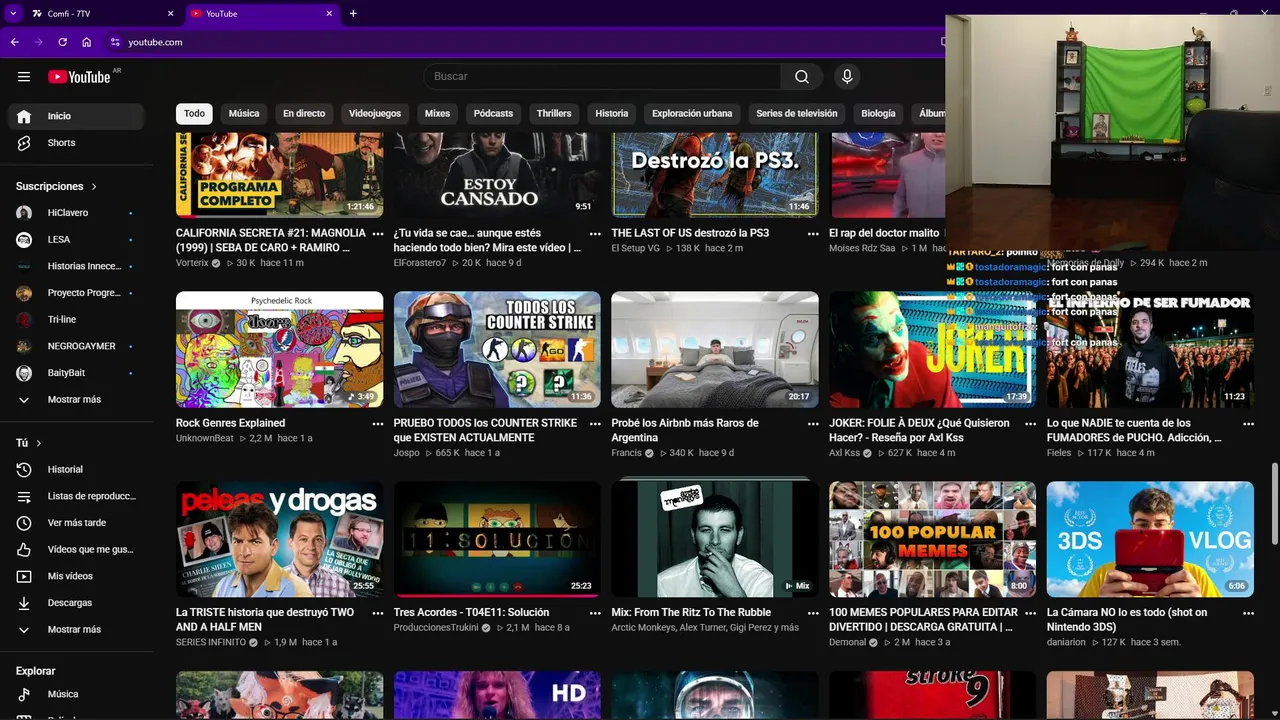Open BaityBait channel subscription
Screen dimensions: 1280x720
[x=77, y=373]
